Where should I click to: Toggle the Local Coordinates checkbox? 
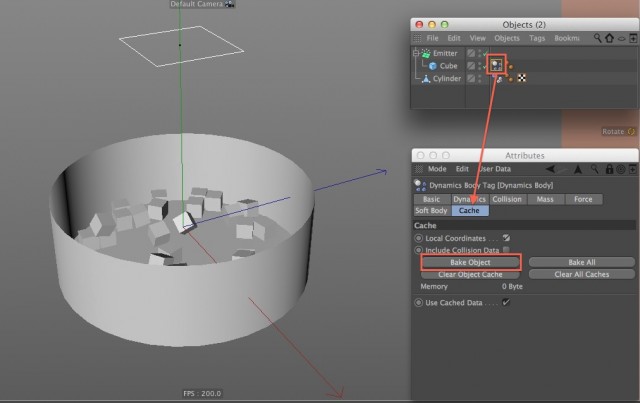506,238
